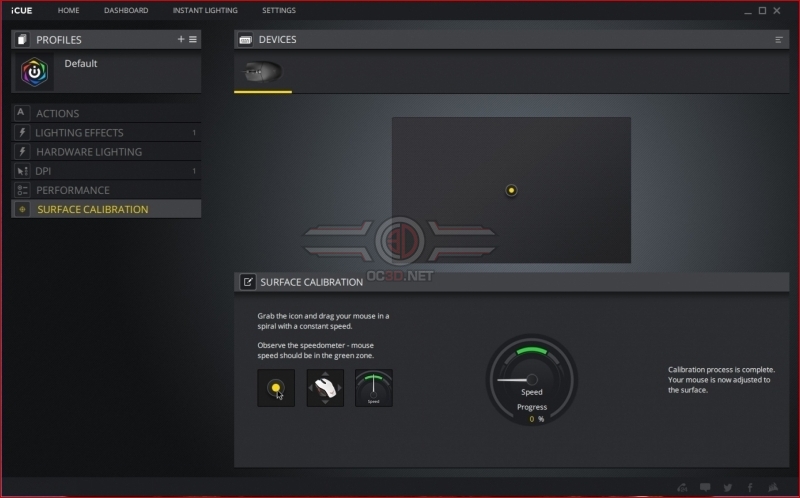This screenshot has height=498, width=800.
Task: Open the HARDWARE LIGHTING section
Action: tap(106, 152)
